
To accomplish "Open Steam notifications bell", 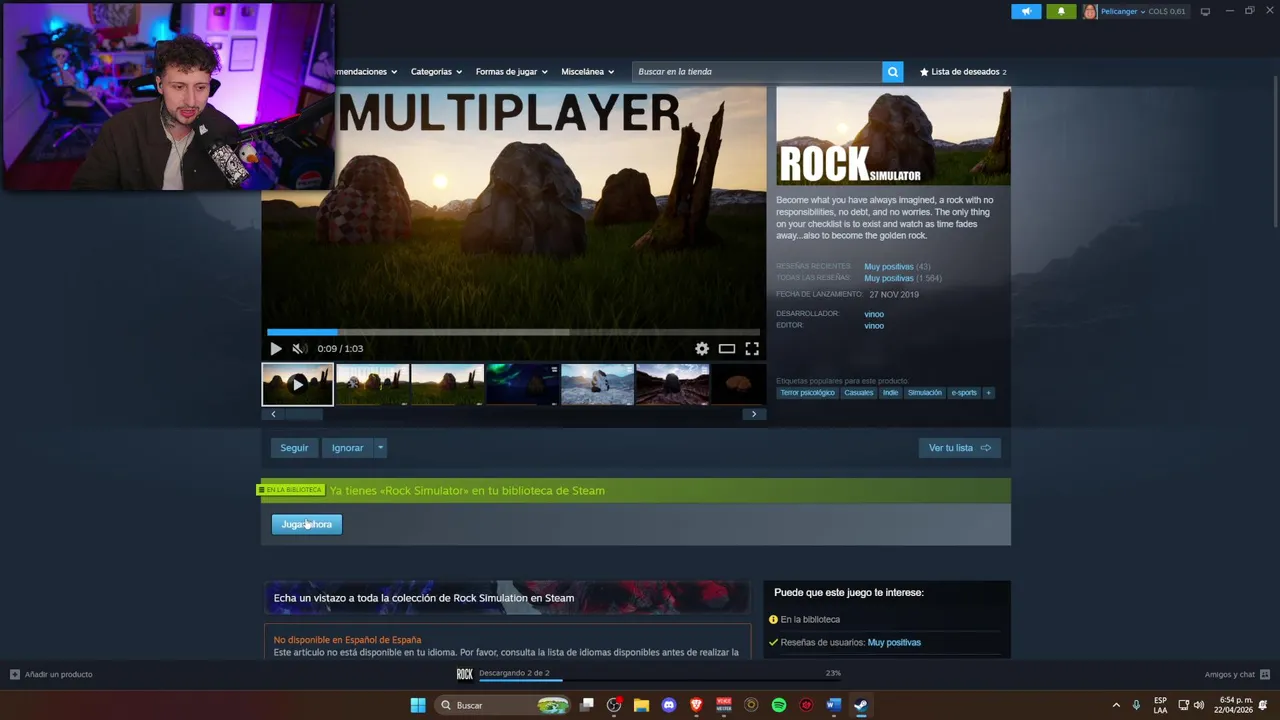I will click(x=1061, y=11).
